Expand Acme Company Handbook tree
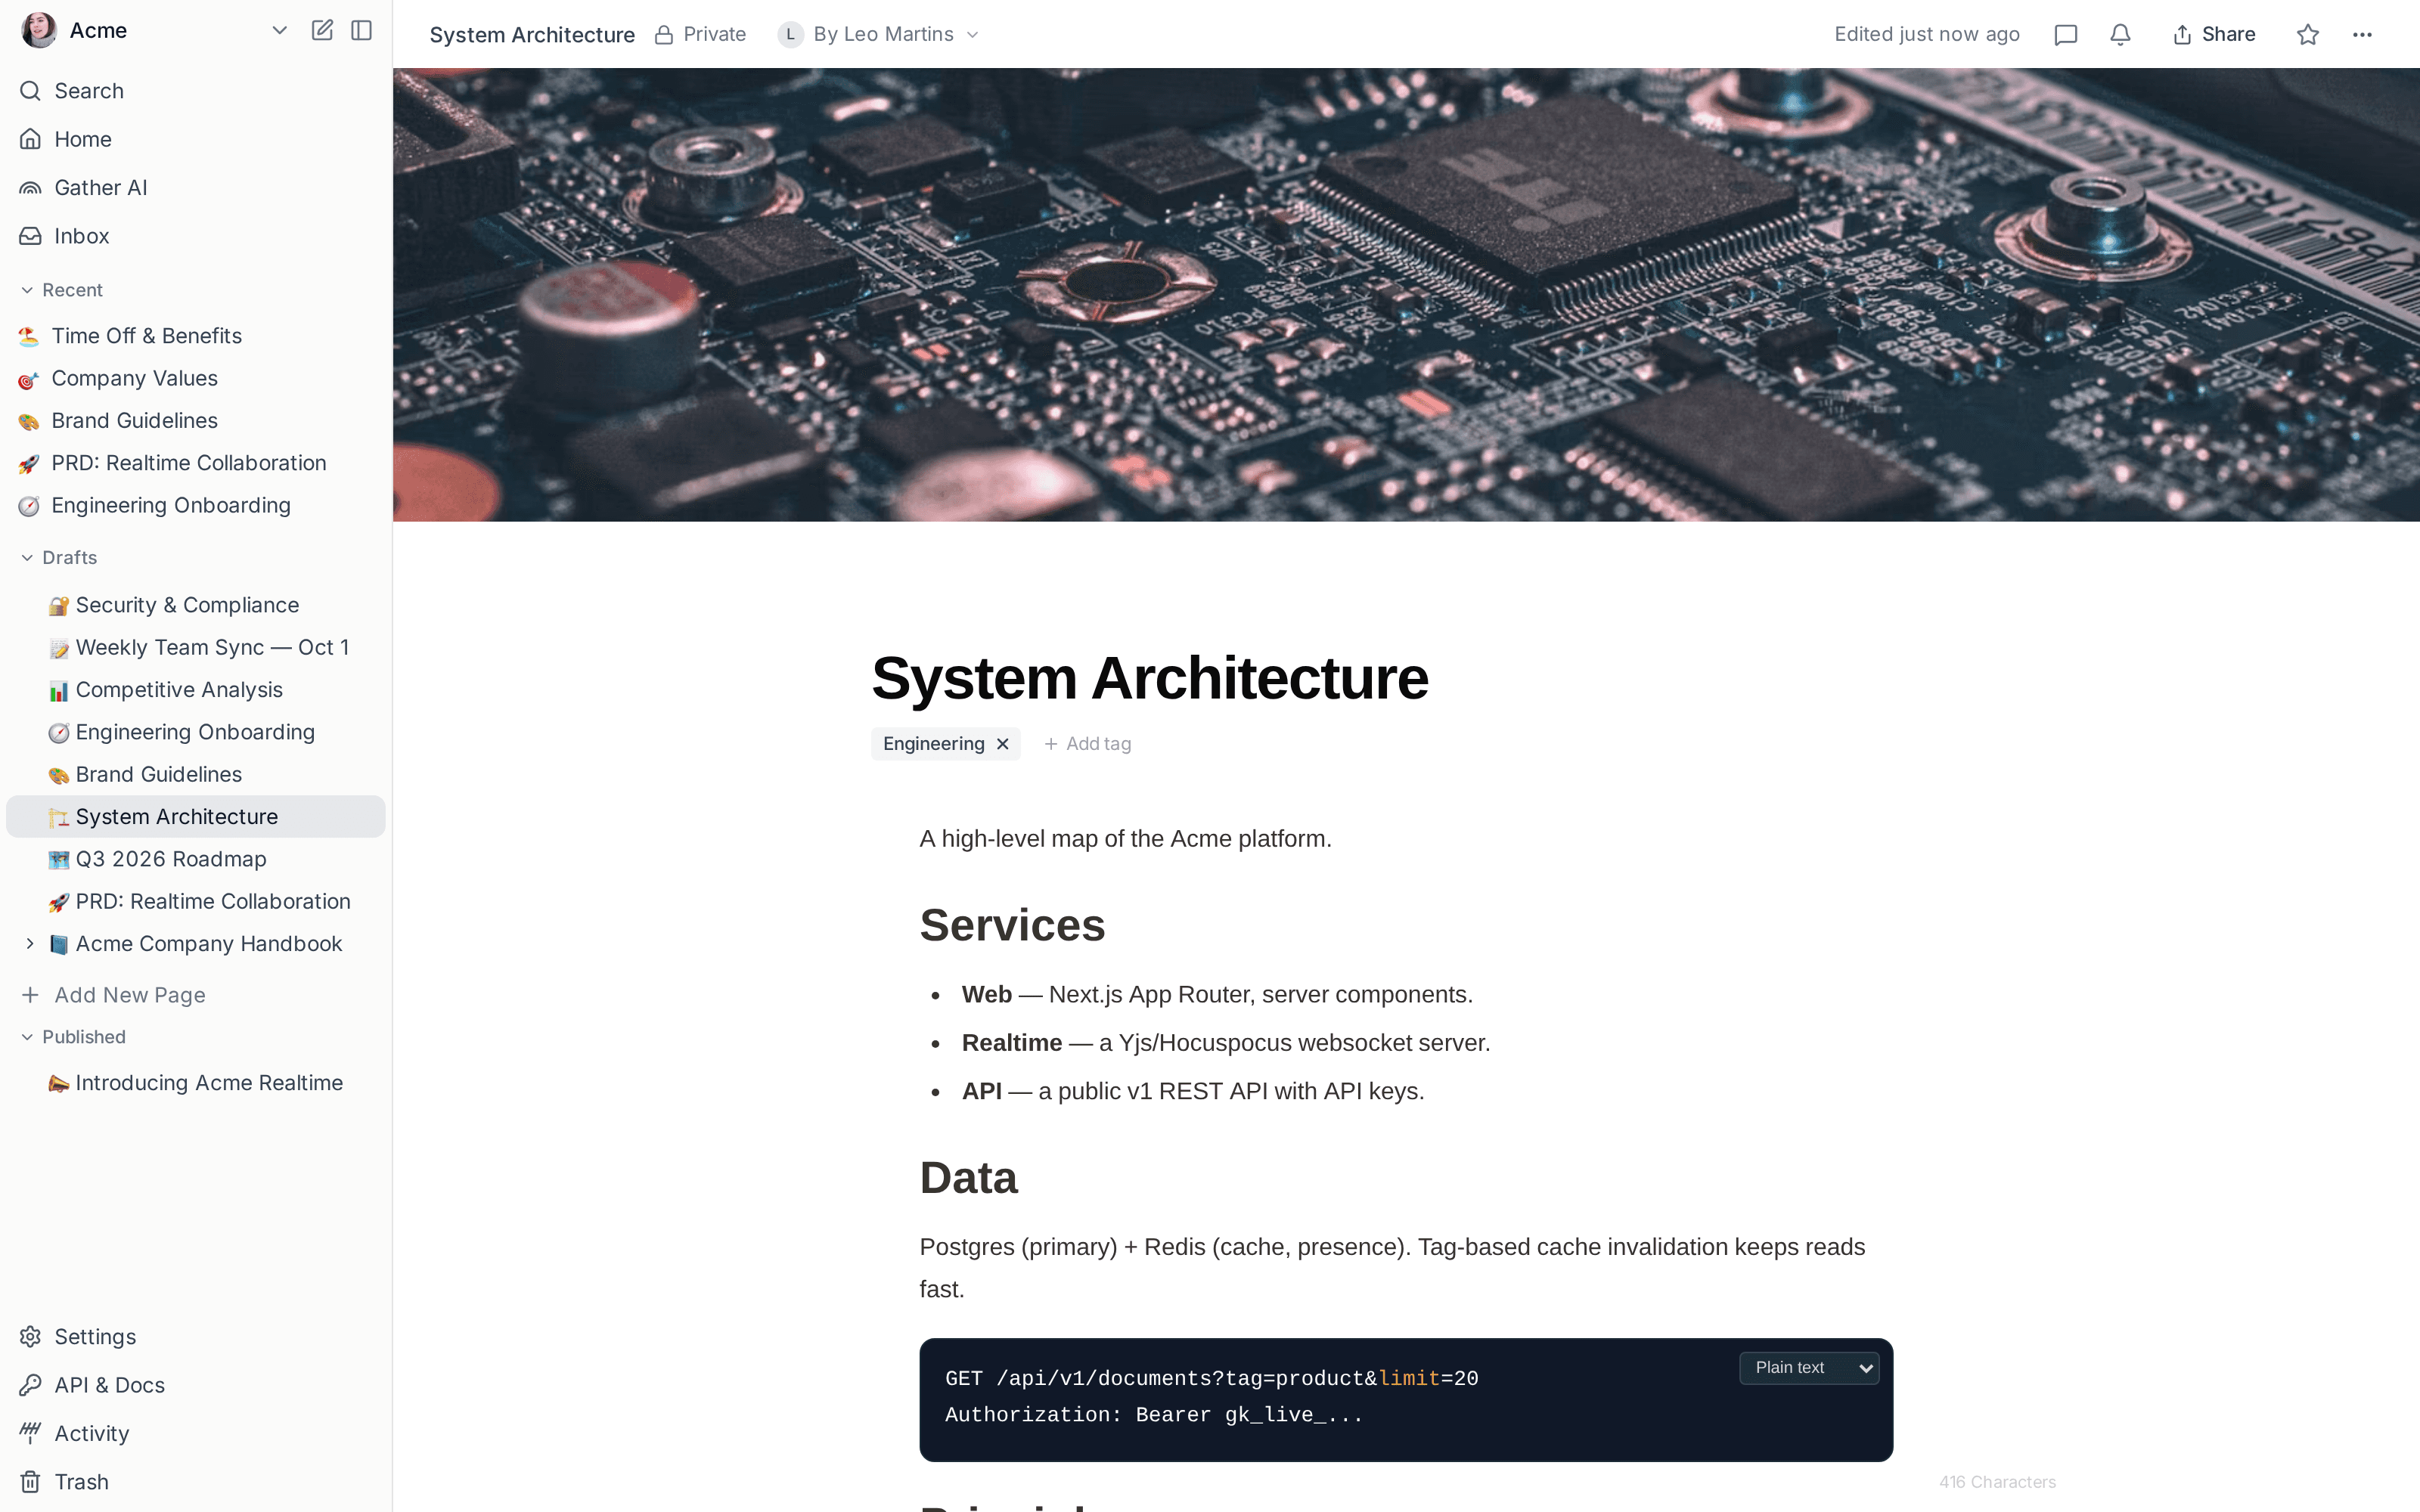 pyautogui.click(x=30, y=944)
